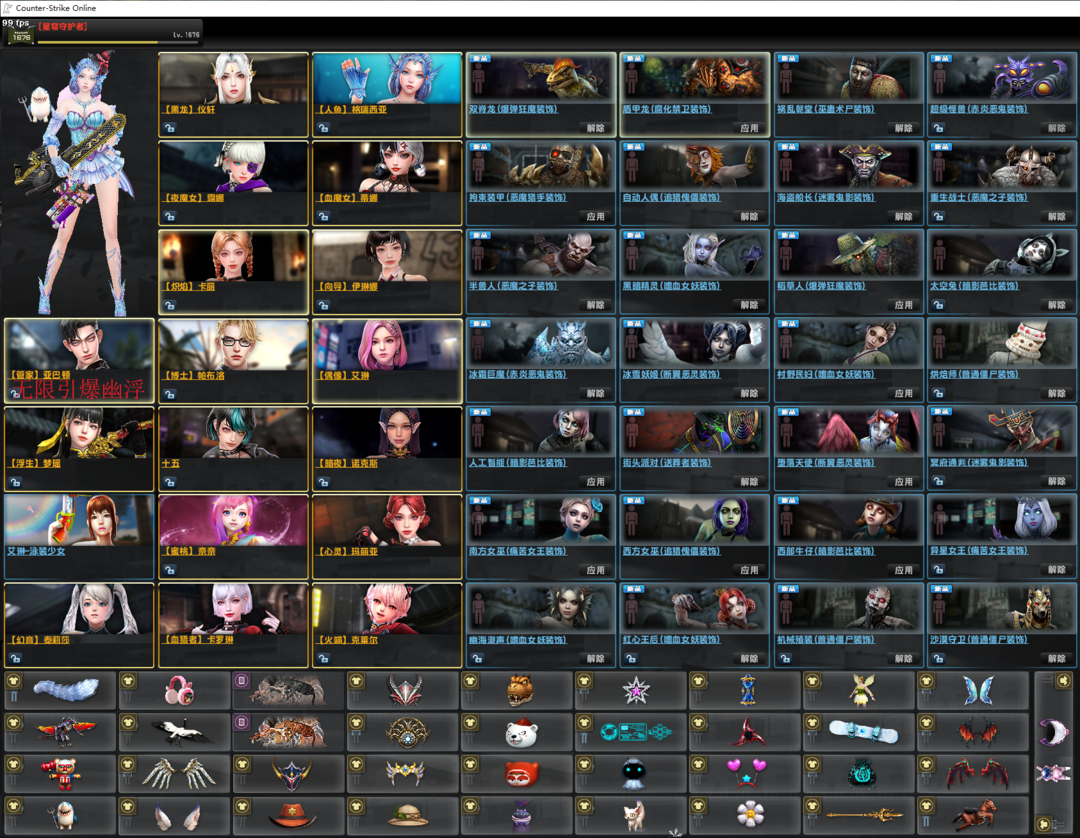The height and width of the screenshot is (838, 1080).
Task: Click 解除 on the 冰霜巨魔 card
Action: (x=595, y=394)
